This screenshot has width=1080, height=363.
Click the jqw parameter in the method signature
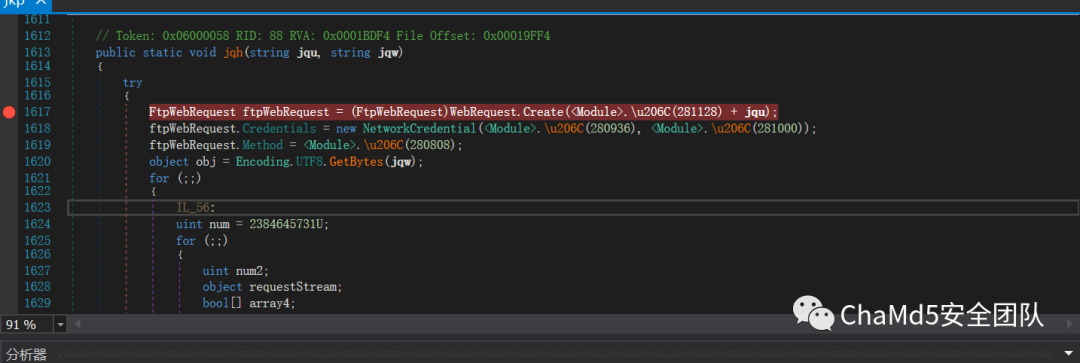click(389, 52)
